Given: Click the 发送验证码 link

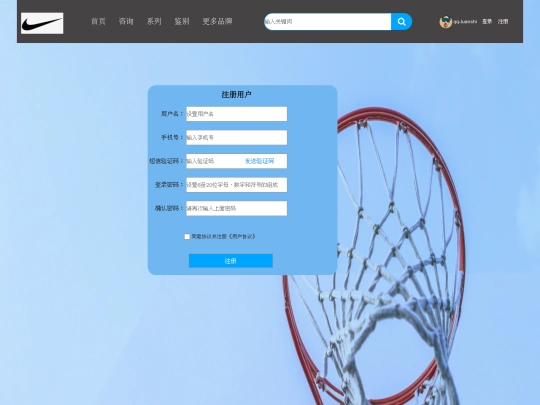Looking at the screenshot, I should pyautogui.click(x=259, y=161).
